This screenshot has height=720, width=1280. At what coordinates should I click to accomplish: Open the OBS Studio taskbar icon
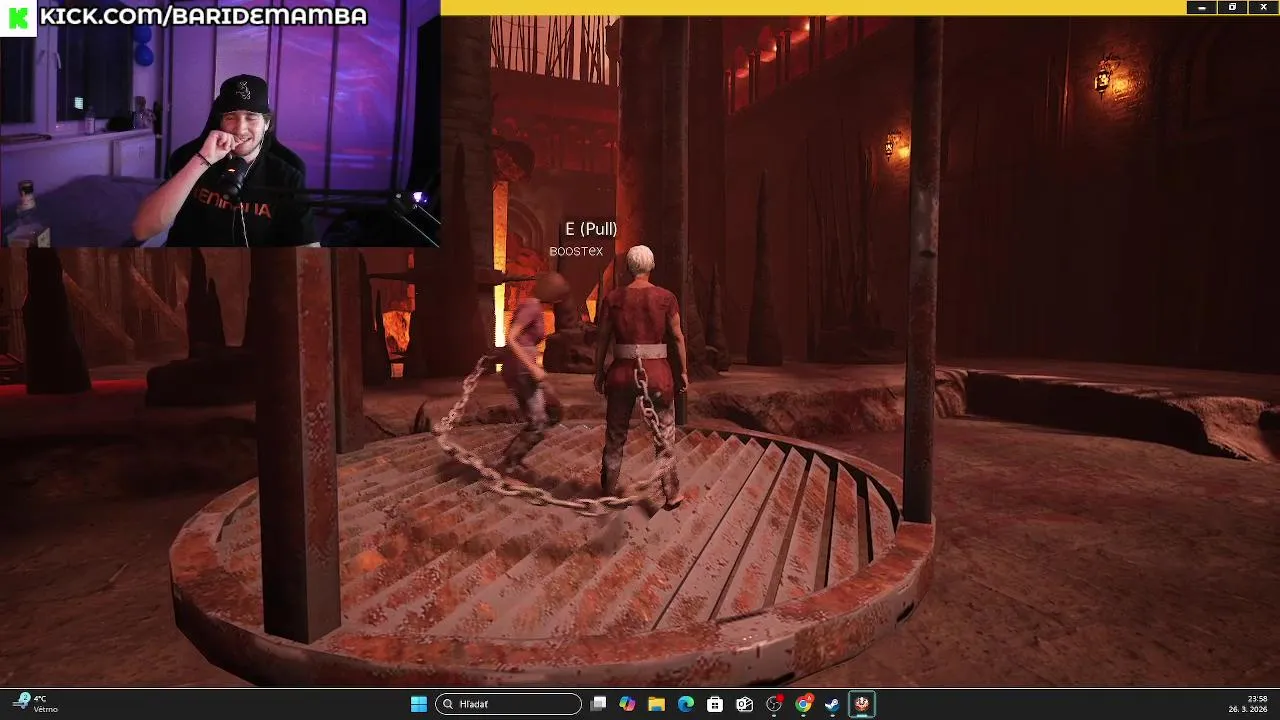point(774,704)
